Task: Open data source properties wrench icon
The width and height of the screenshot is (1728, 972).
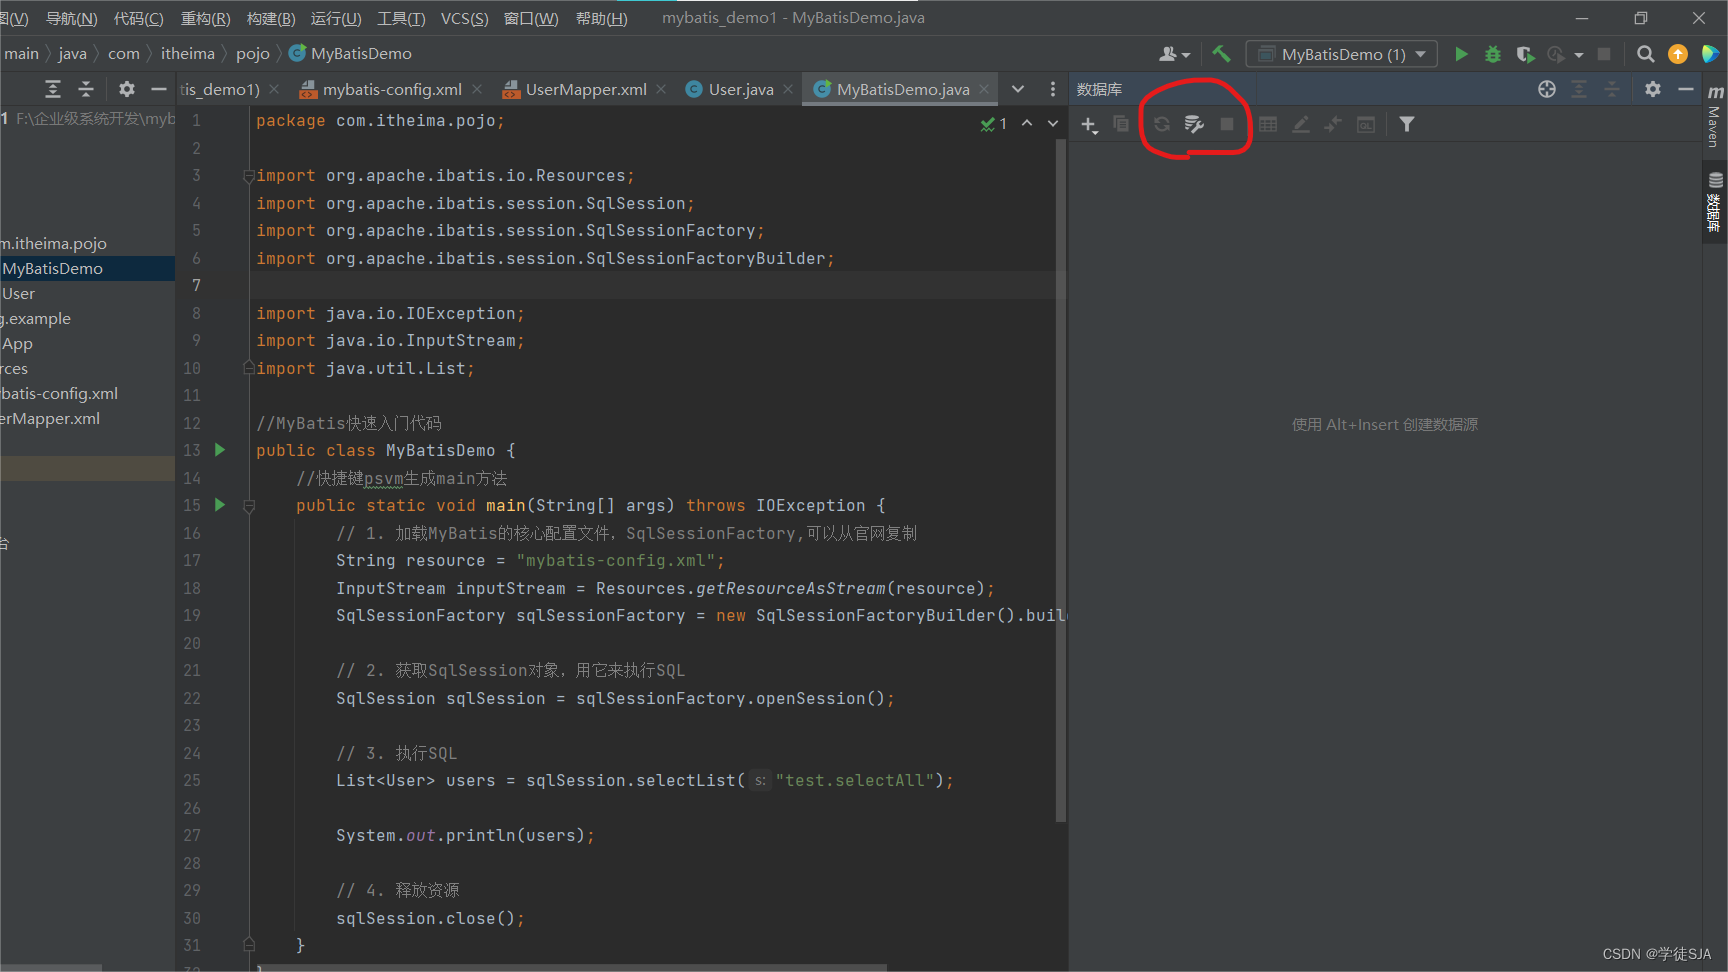Action: point(1194,124)
